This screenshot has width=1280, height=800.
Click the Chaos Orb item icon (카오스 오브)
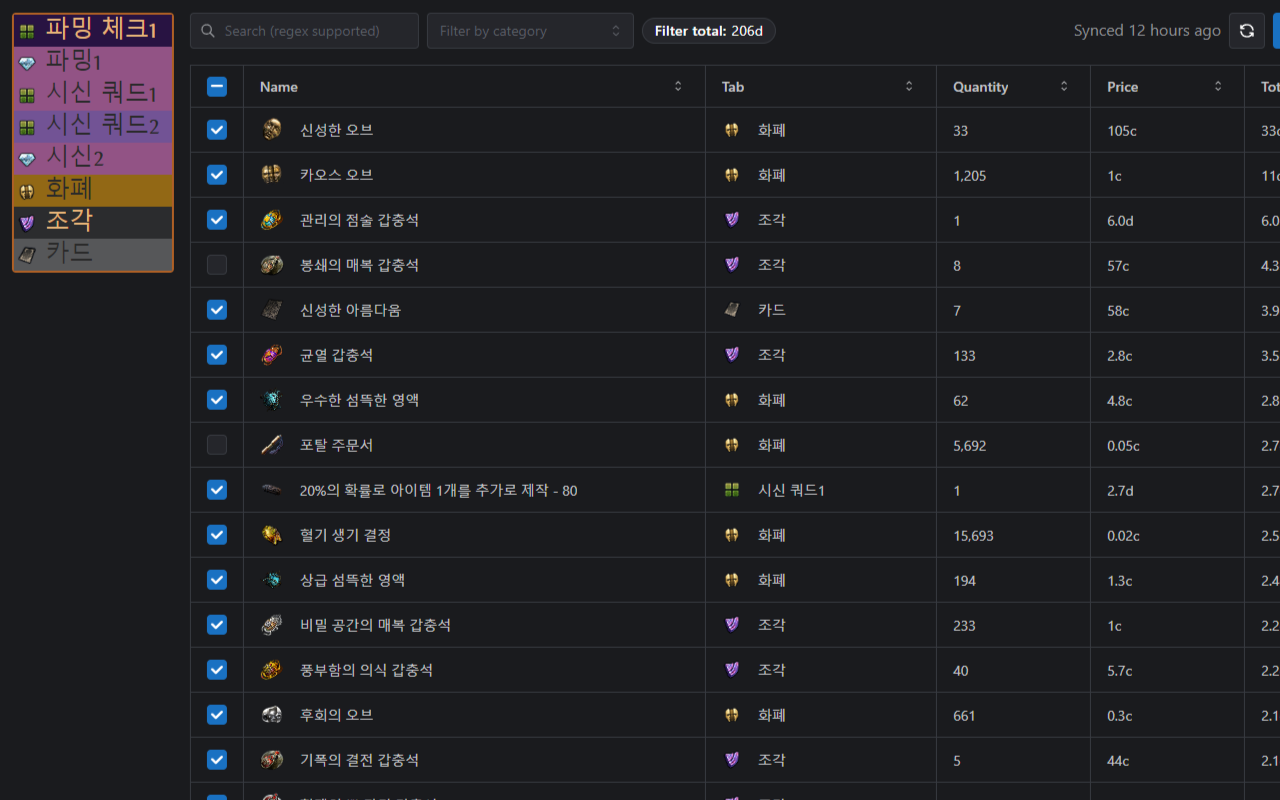tap(272, 175)
